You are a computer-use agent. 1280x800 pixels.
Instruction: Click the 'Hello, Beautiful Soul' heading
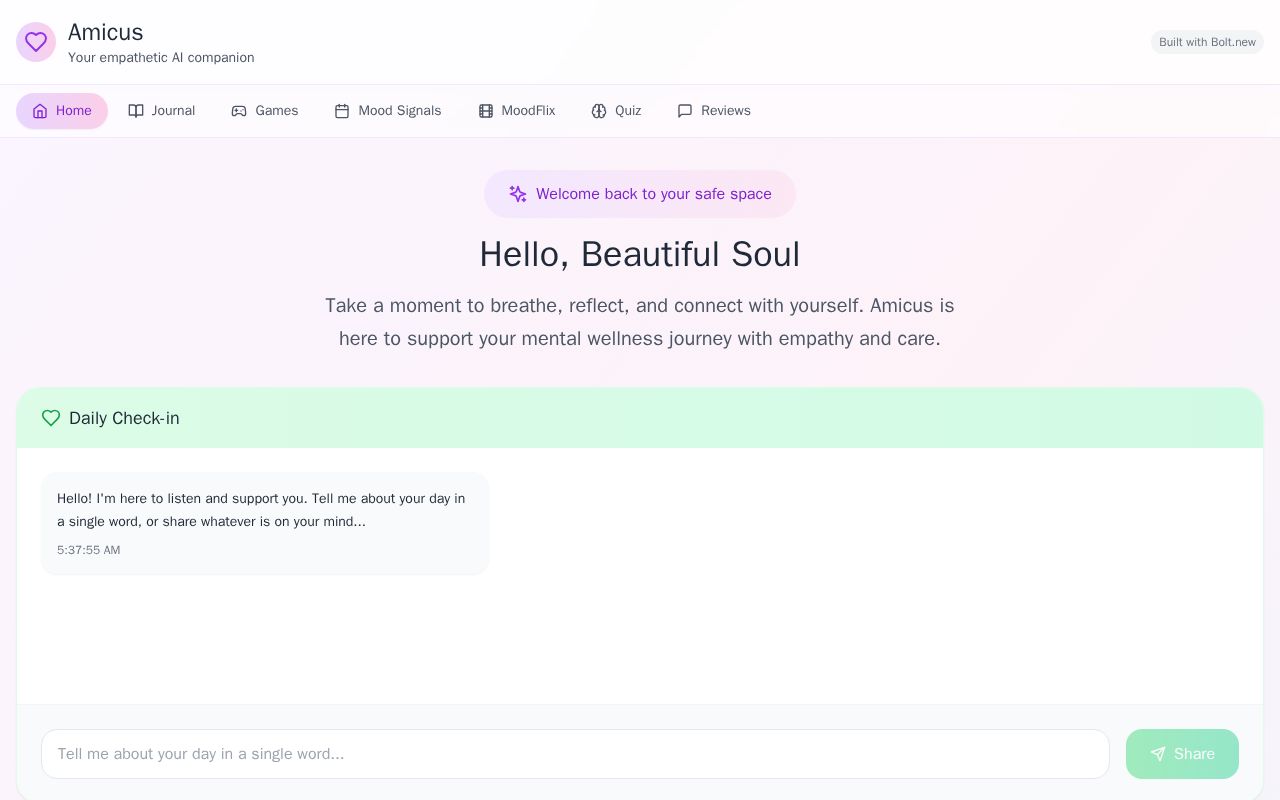[640, 254]
